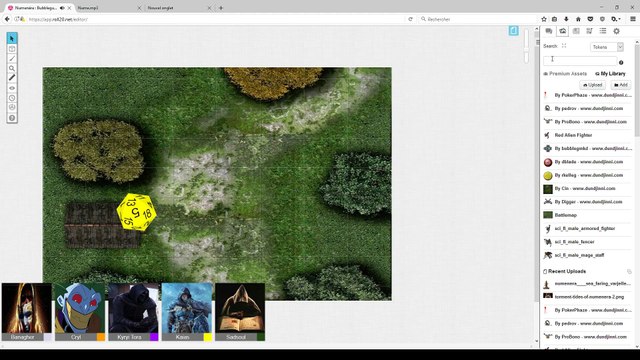The height and width of the screenshot is (360, 640).
Task: Click Kaien's yellow color swatch
Action: click(x=208, y=337)
